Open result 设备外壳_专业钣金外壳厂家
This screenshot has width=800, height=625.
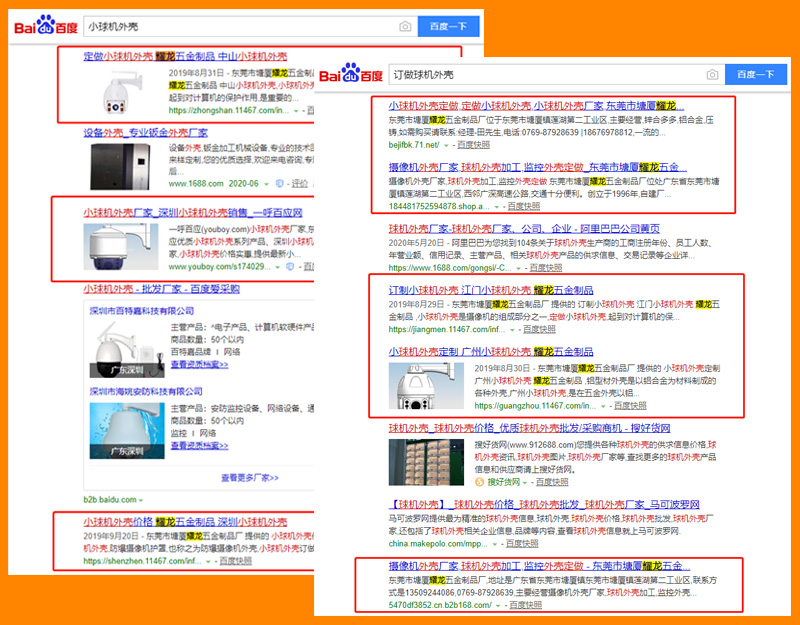(145, 133)
